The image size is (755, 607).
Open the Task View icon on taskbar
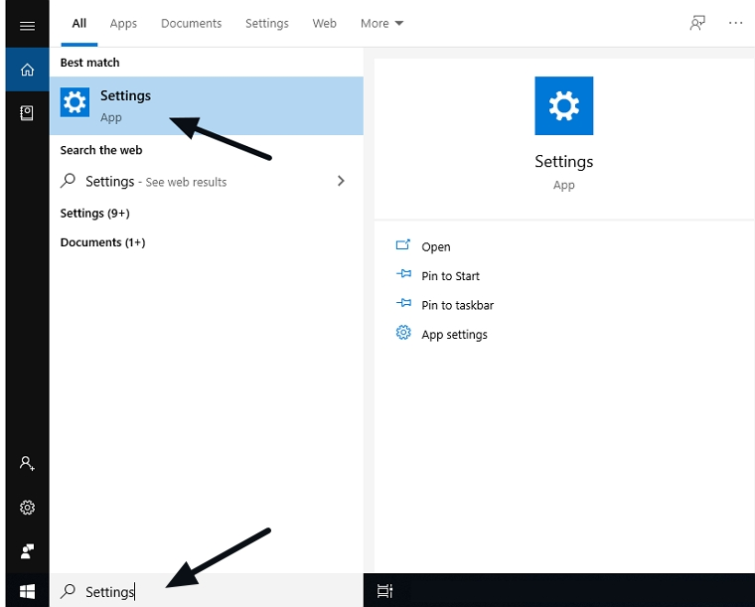pyautogui.click(x=385, y=591)
